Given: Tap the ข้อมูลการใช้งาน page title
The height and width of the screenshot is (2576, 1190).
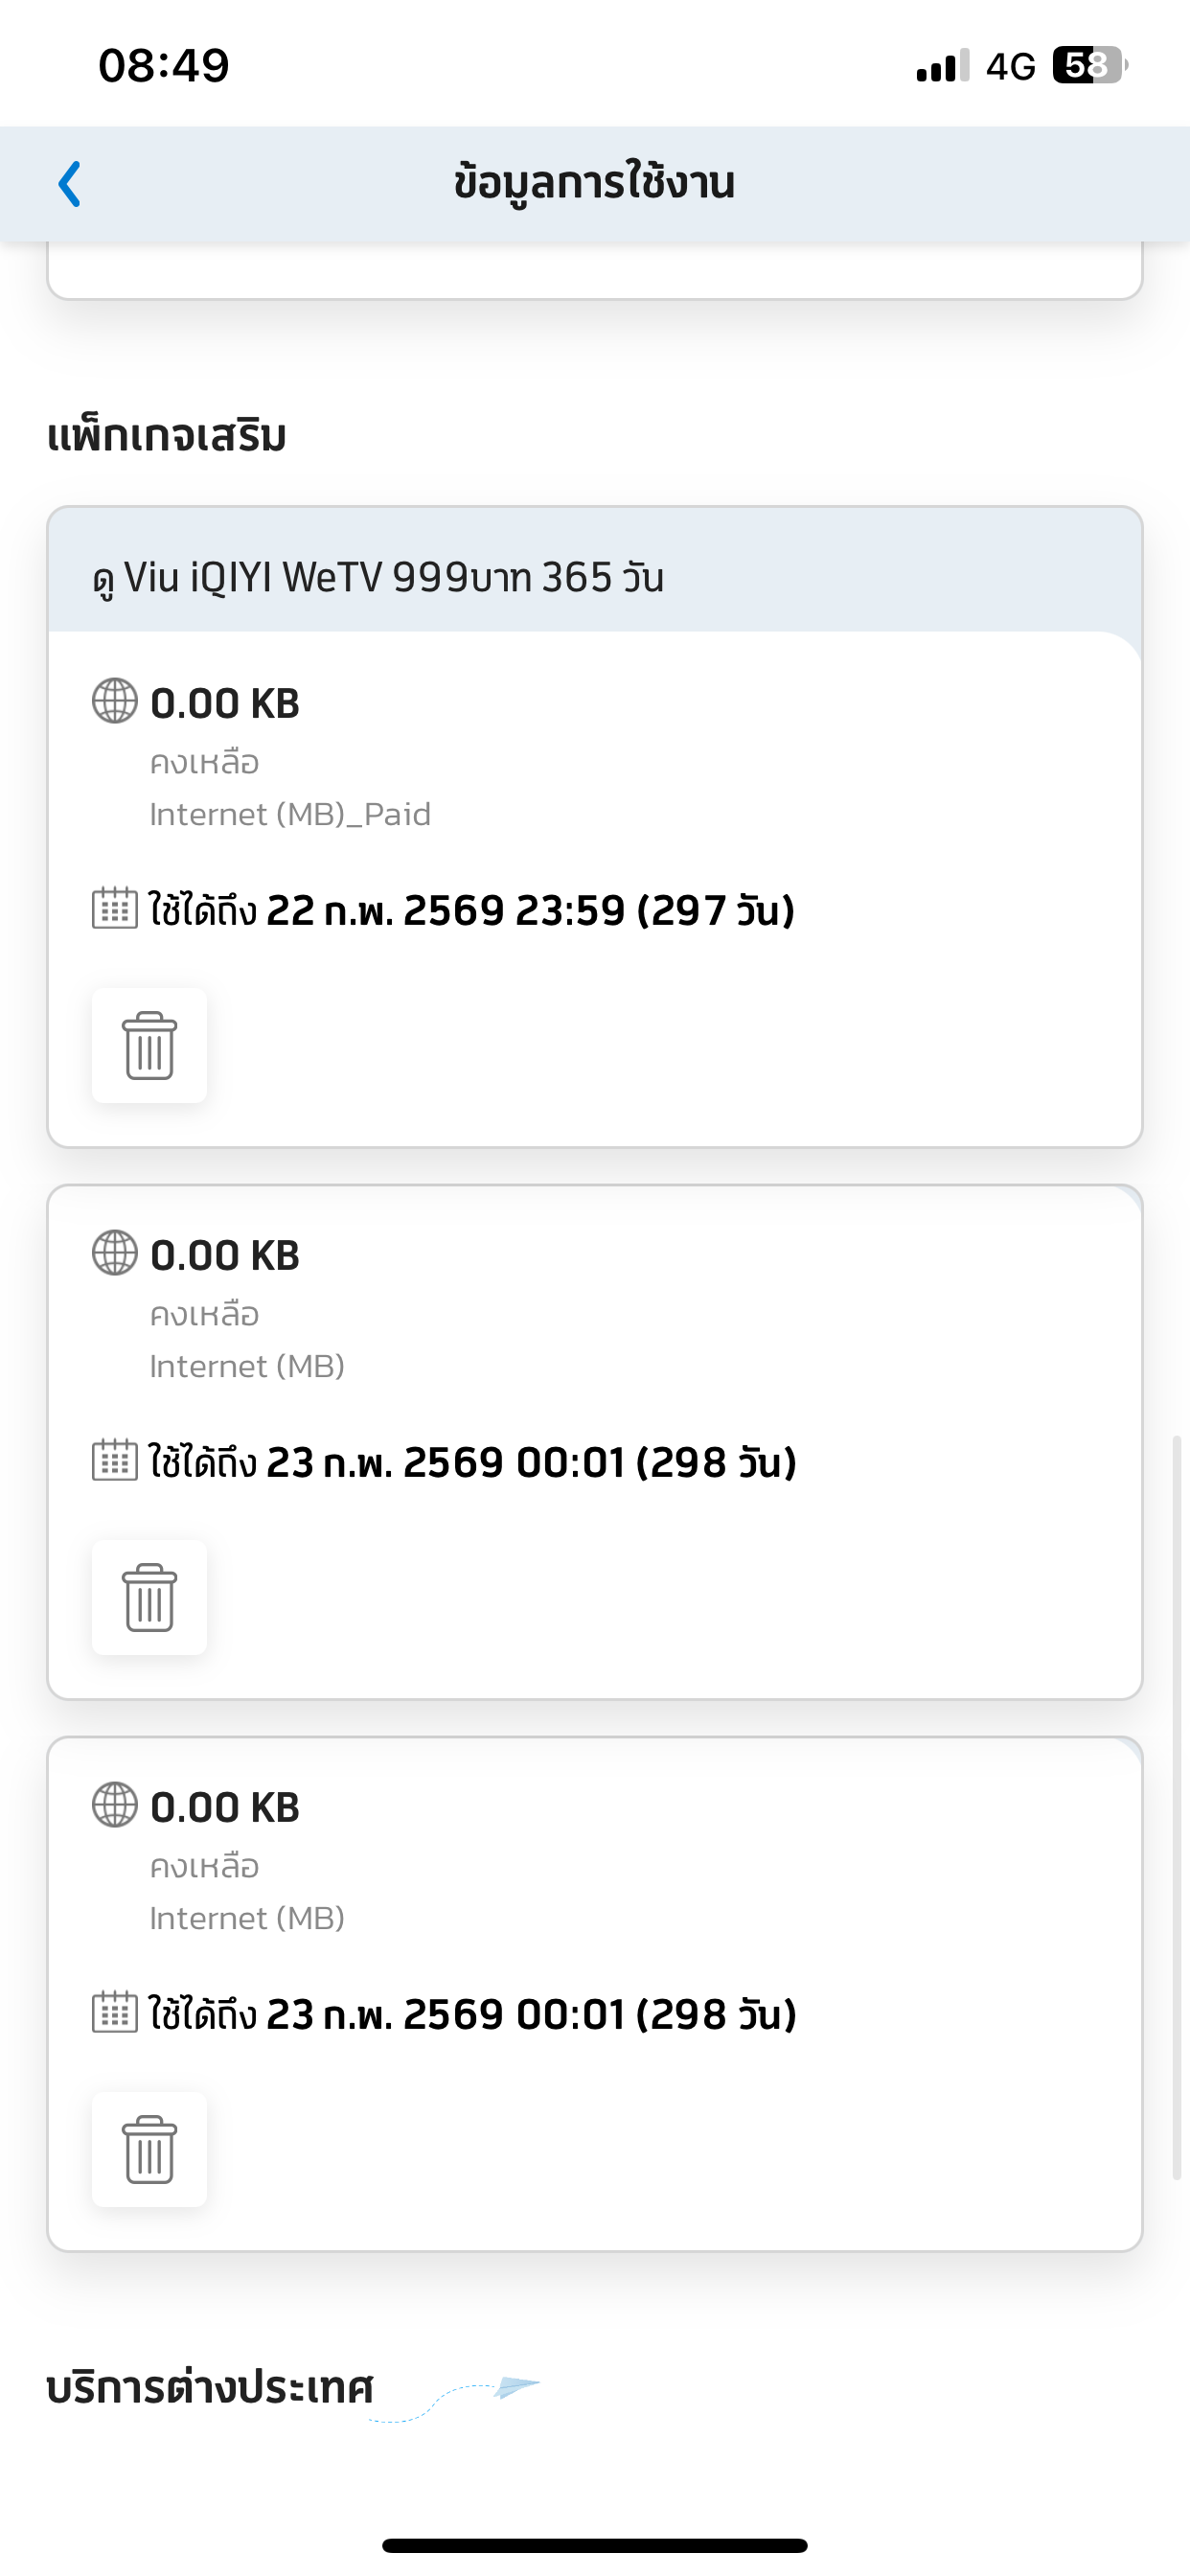Looking at the screenshot, I should click(595, 182).
